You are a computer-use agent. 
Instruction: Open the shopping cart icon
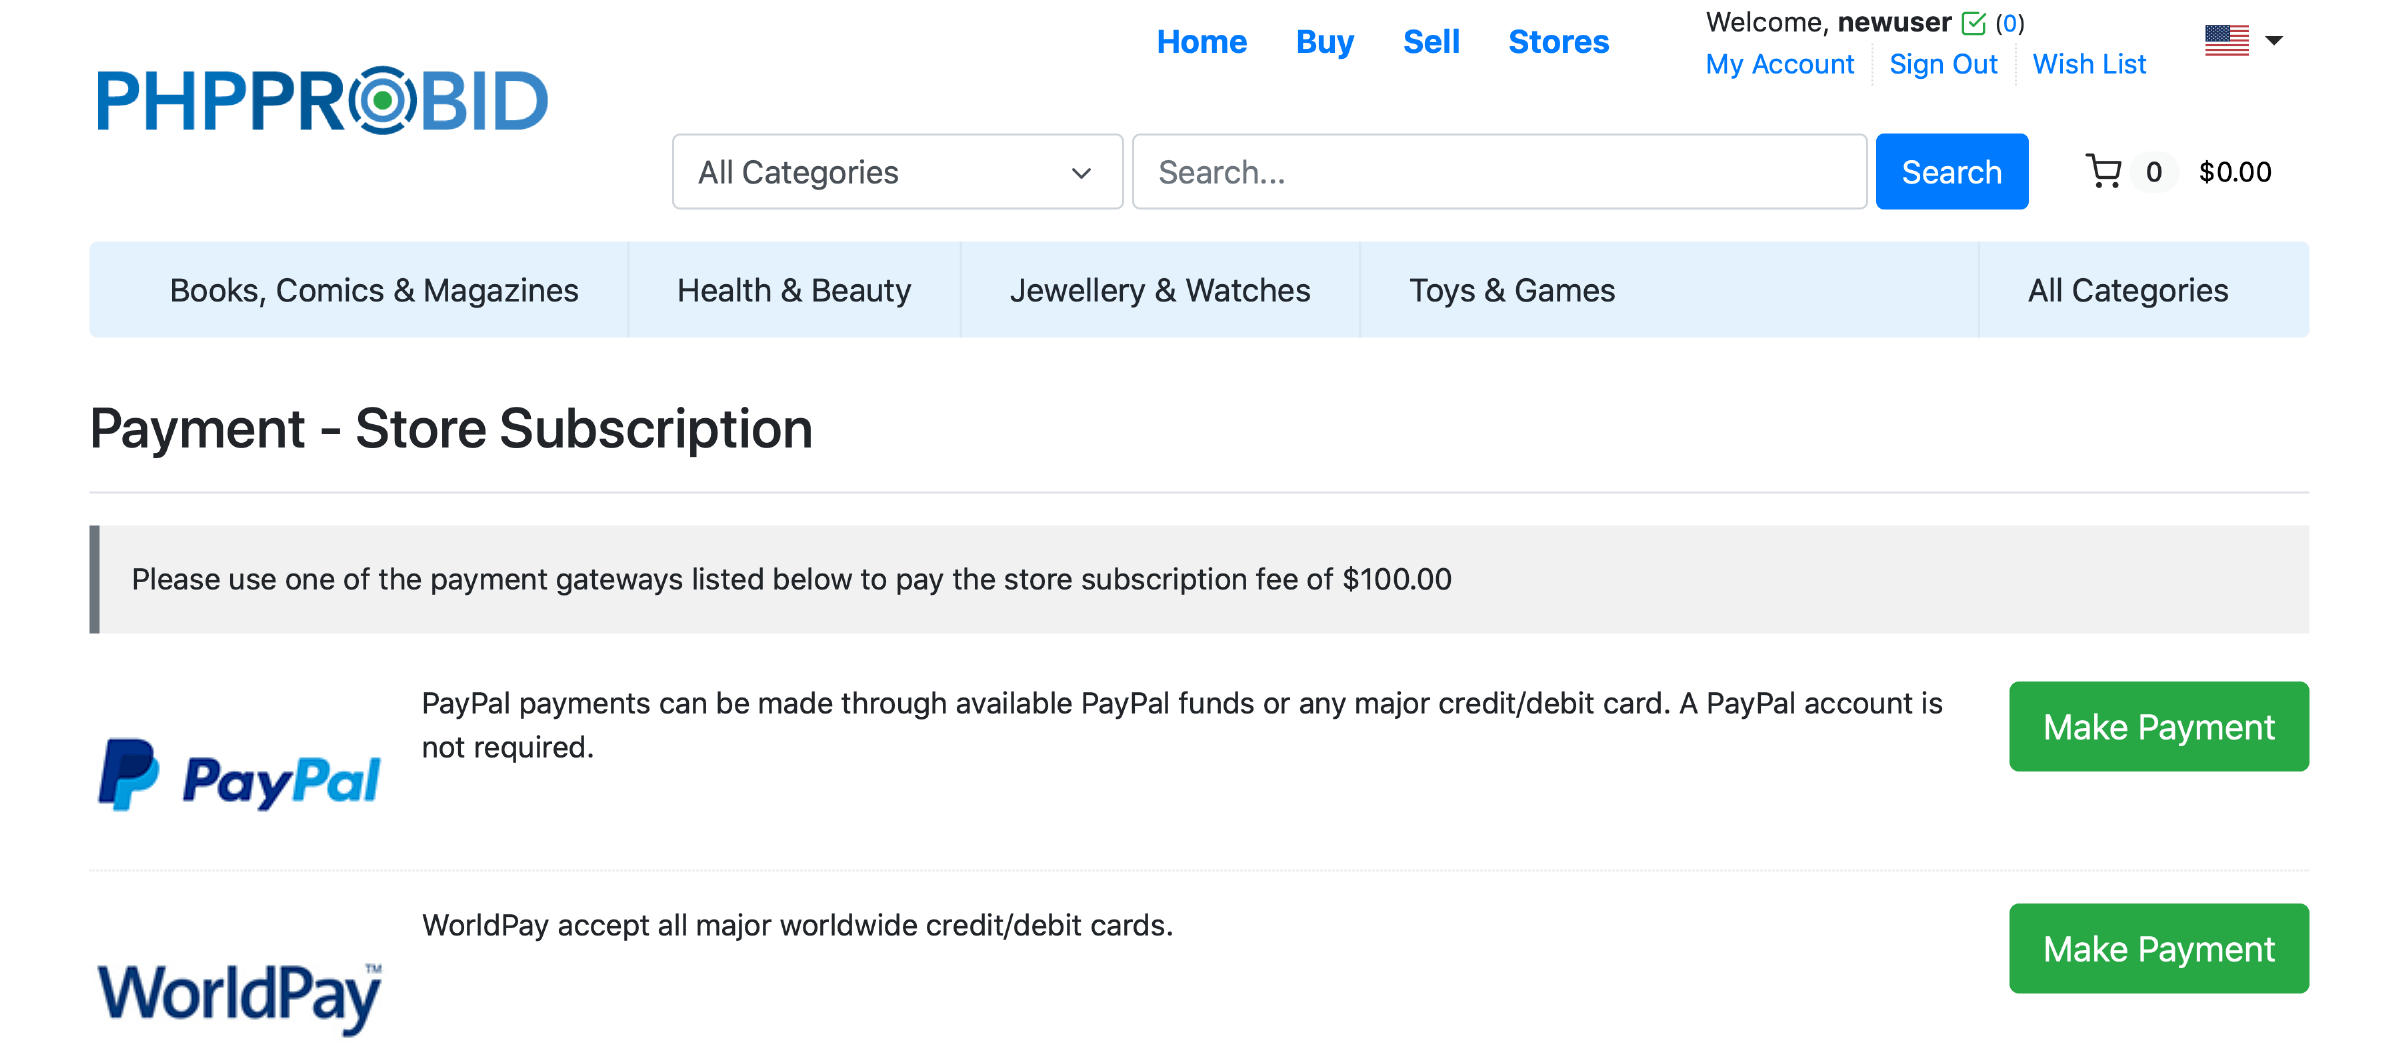[2104, 172]
